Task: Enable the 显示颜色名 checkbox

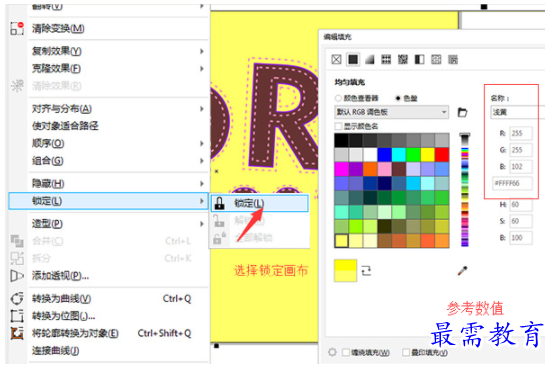Action: pyautogui.click(x=338, y=126)
